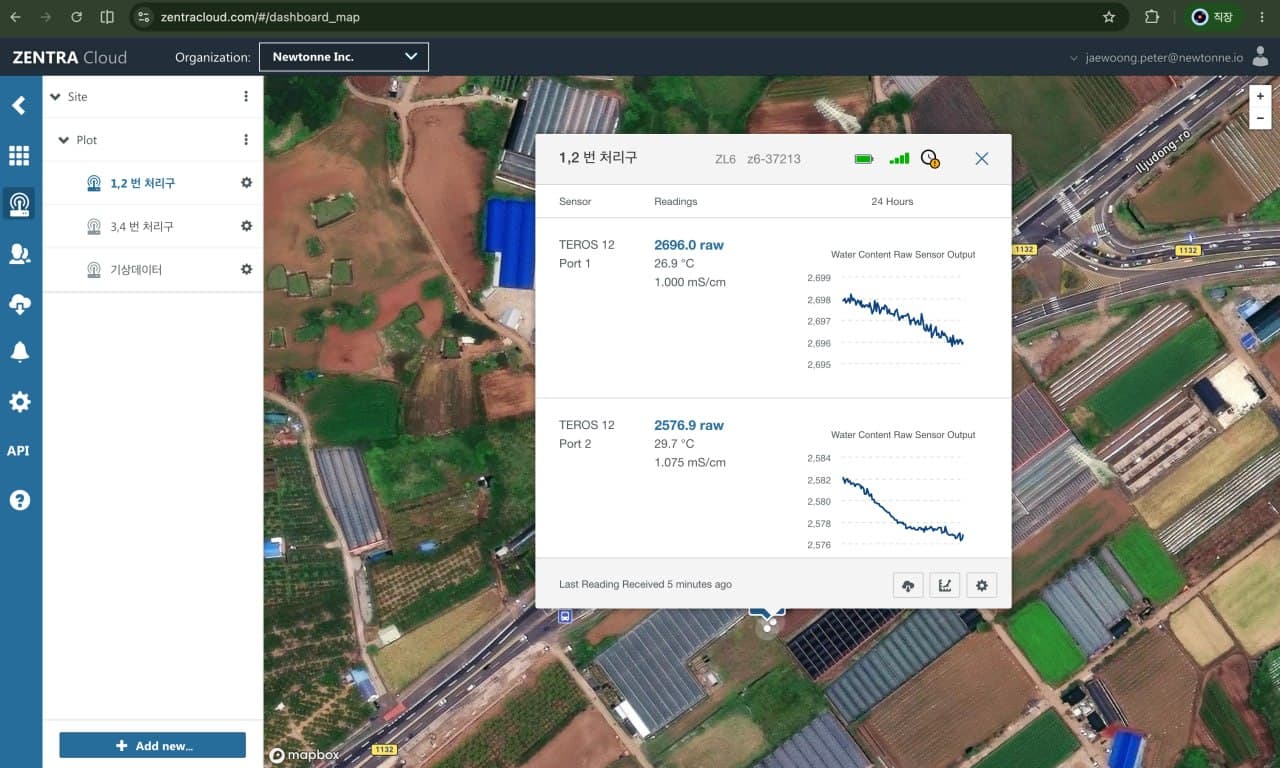This screenshot has height=768, width=1280.
Task: Click the user profile avatar icon
Action: 1260,57
